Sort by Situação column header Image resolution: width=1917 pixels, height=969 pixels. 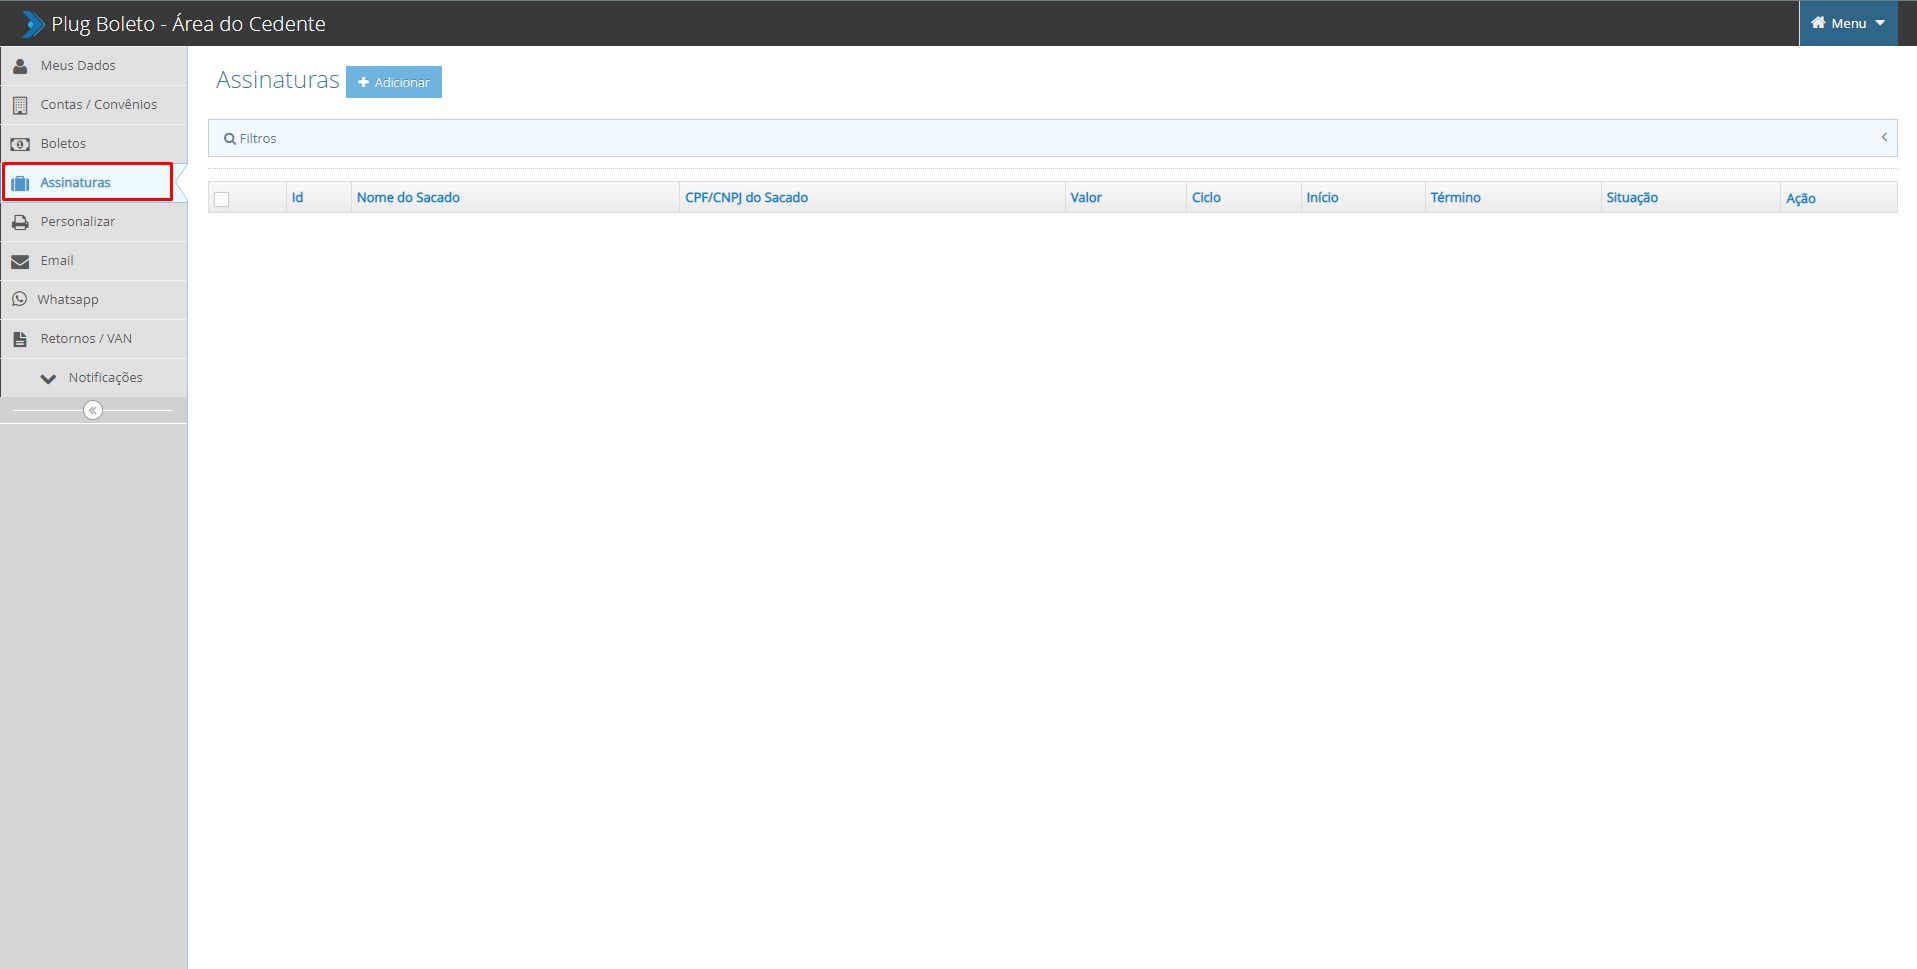click(1632, 197)
